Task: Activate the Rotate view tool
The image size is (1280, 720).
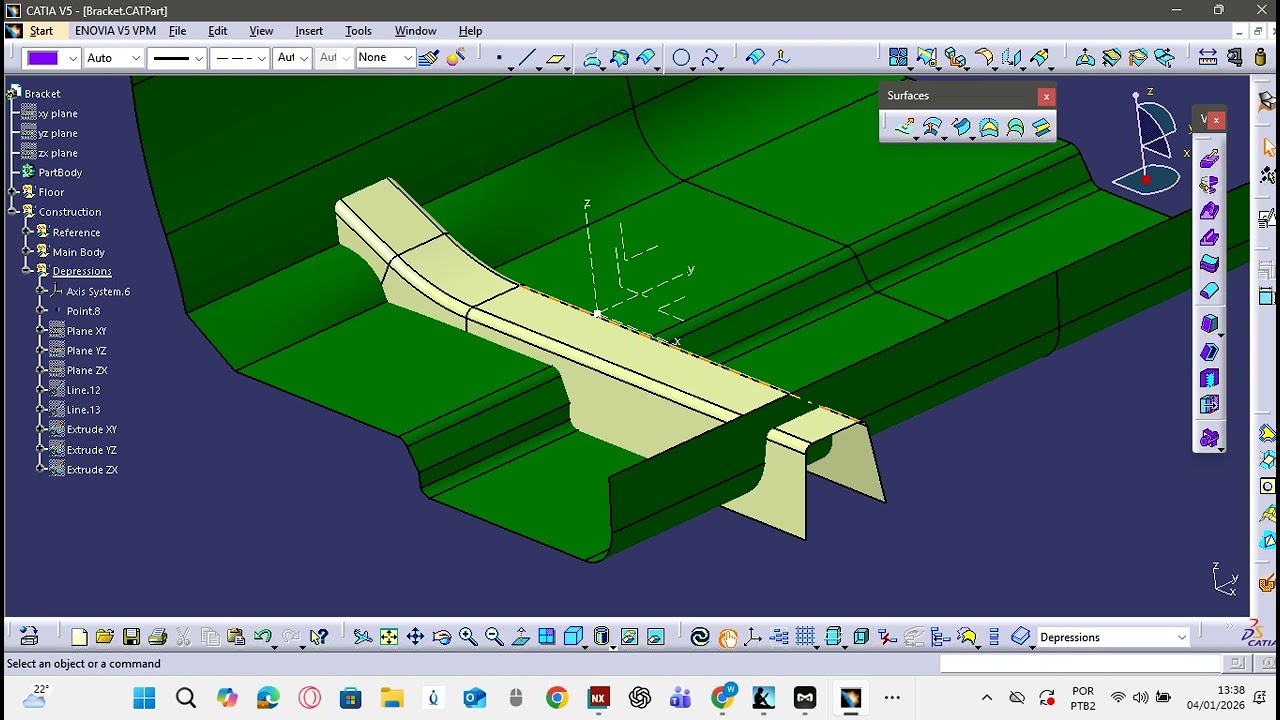Action: coord(441,637)
